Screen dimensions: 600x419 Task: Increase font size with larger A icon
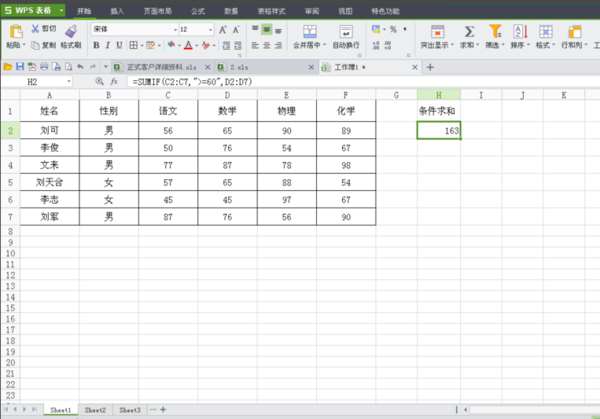point(223,29)
